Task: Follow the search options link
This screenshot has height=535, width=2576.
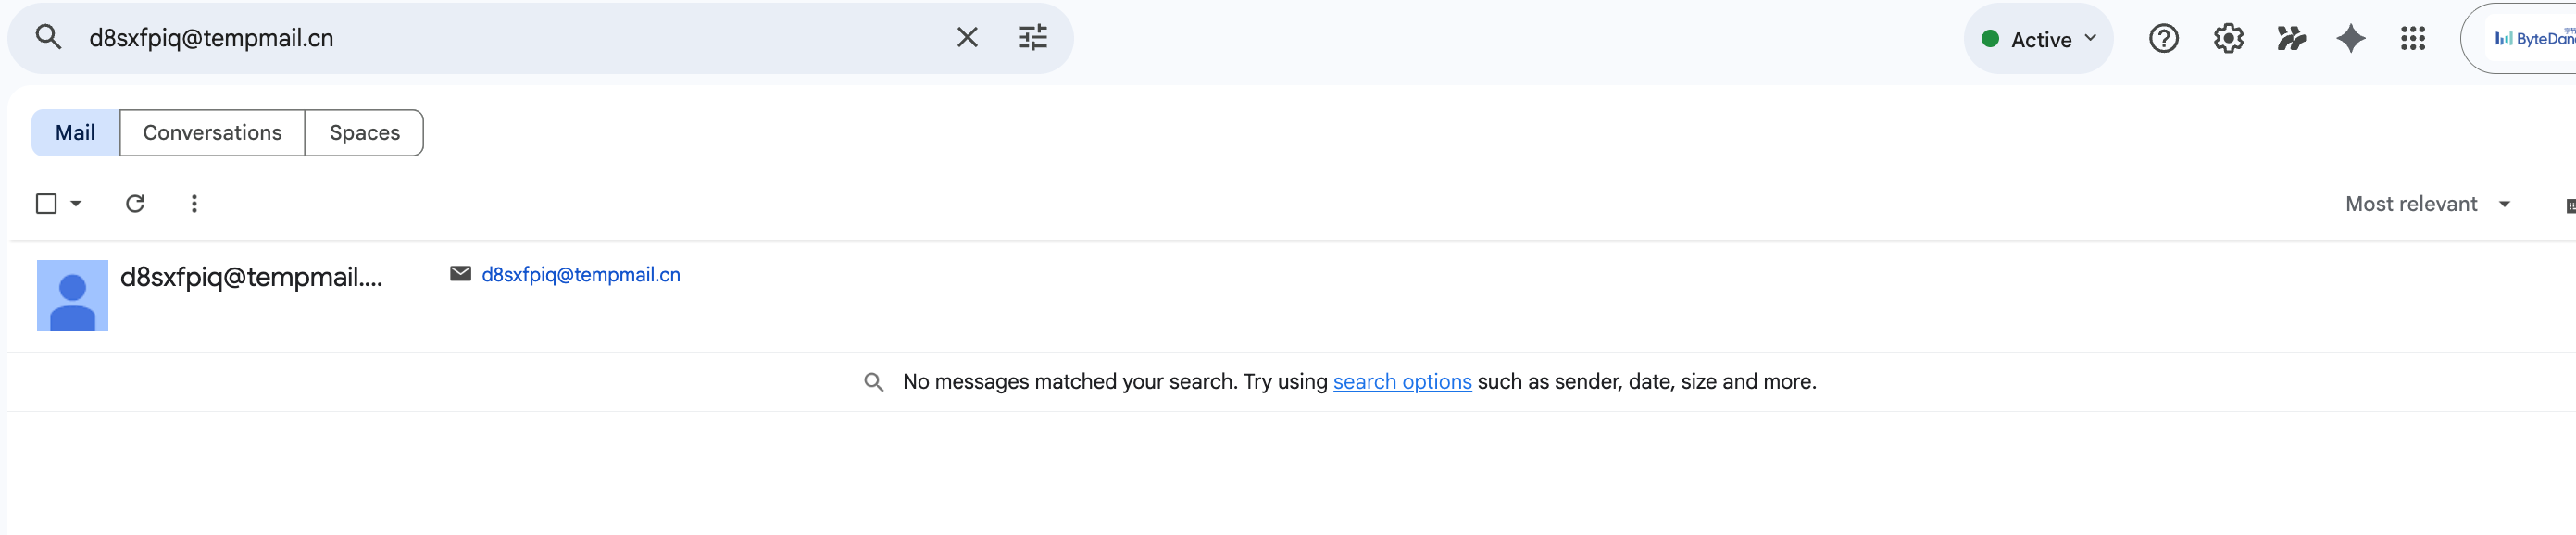Action: (1401, 382)
